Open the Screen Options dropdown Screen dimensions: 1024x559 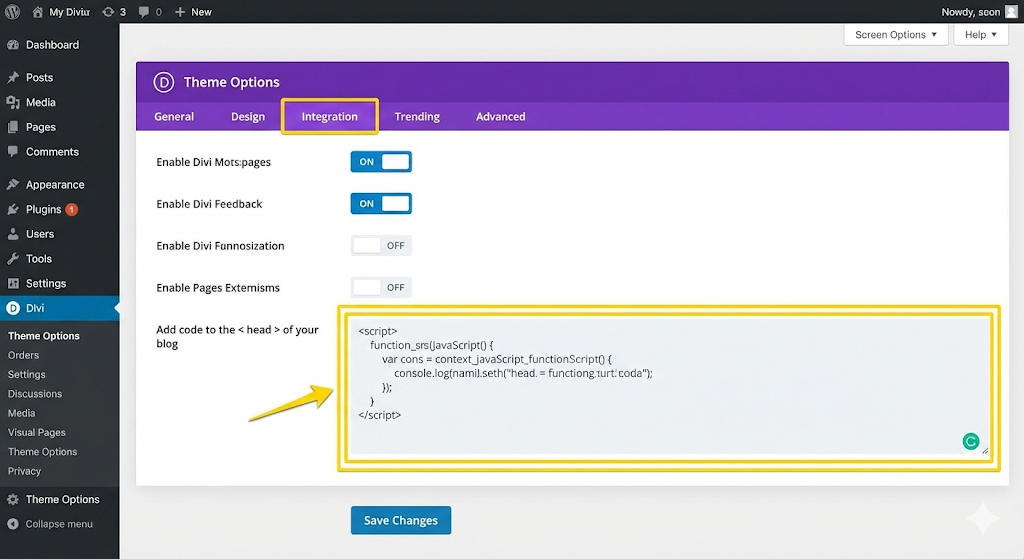coord(895,35)
